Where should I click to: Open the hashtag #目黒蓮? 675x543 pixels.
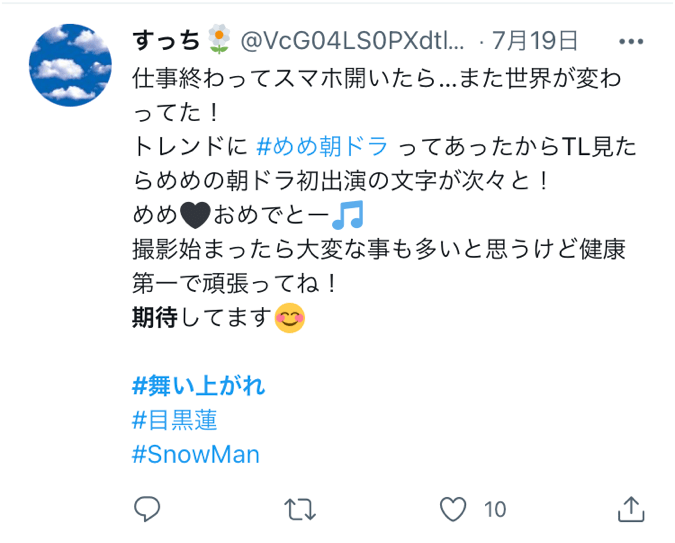(175, 420)
